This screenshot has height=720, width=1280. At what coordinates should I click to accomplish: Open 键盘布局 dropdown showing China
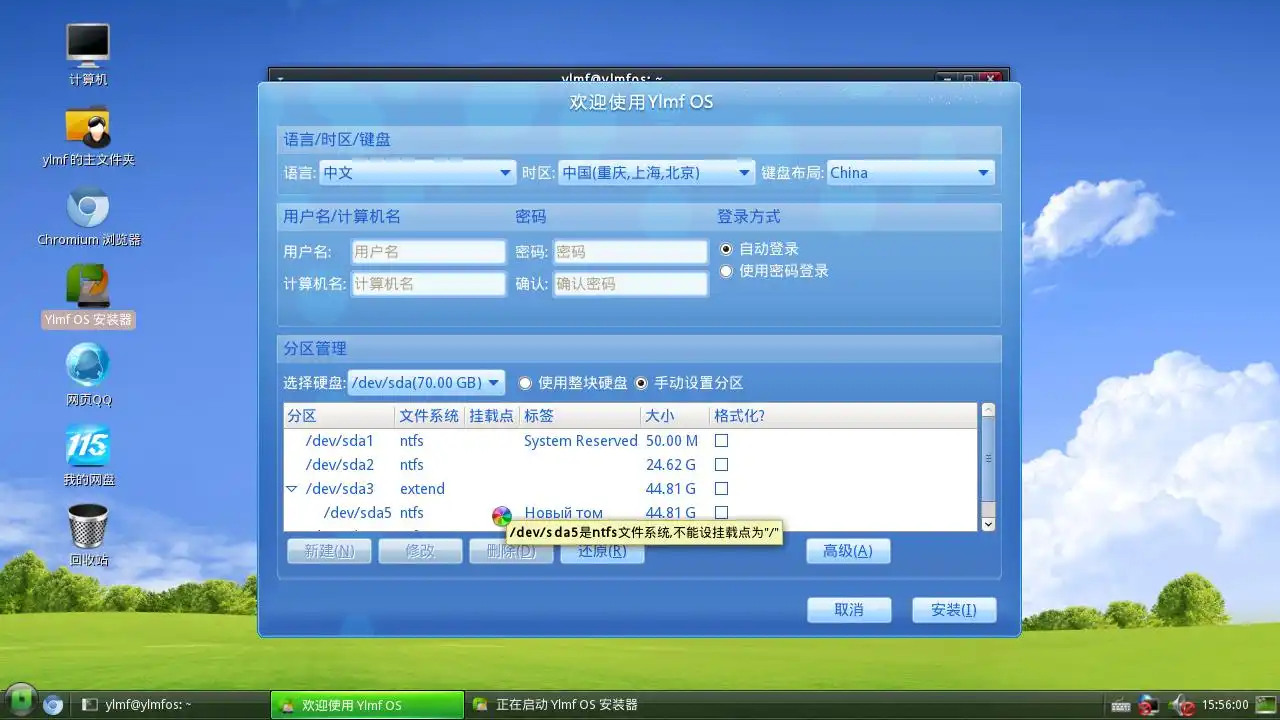(x=911, y=173)
